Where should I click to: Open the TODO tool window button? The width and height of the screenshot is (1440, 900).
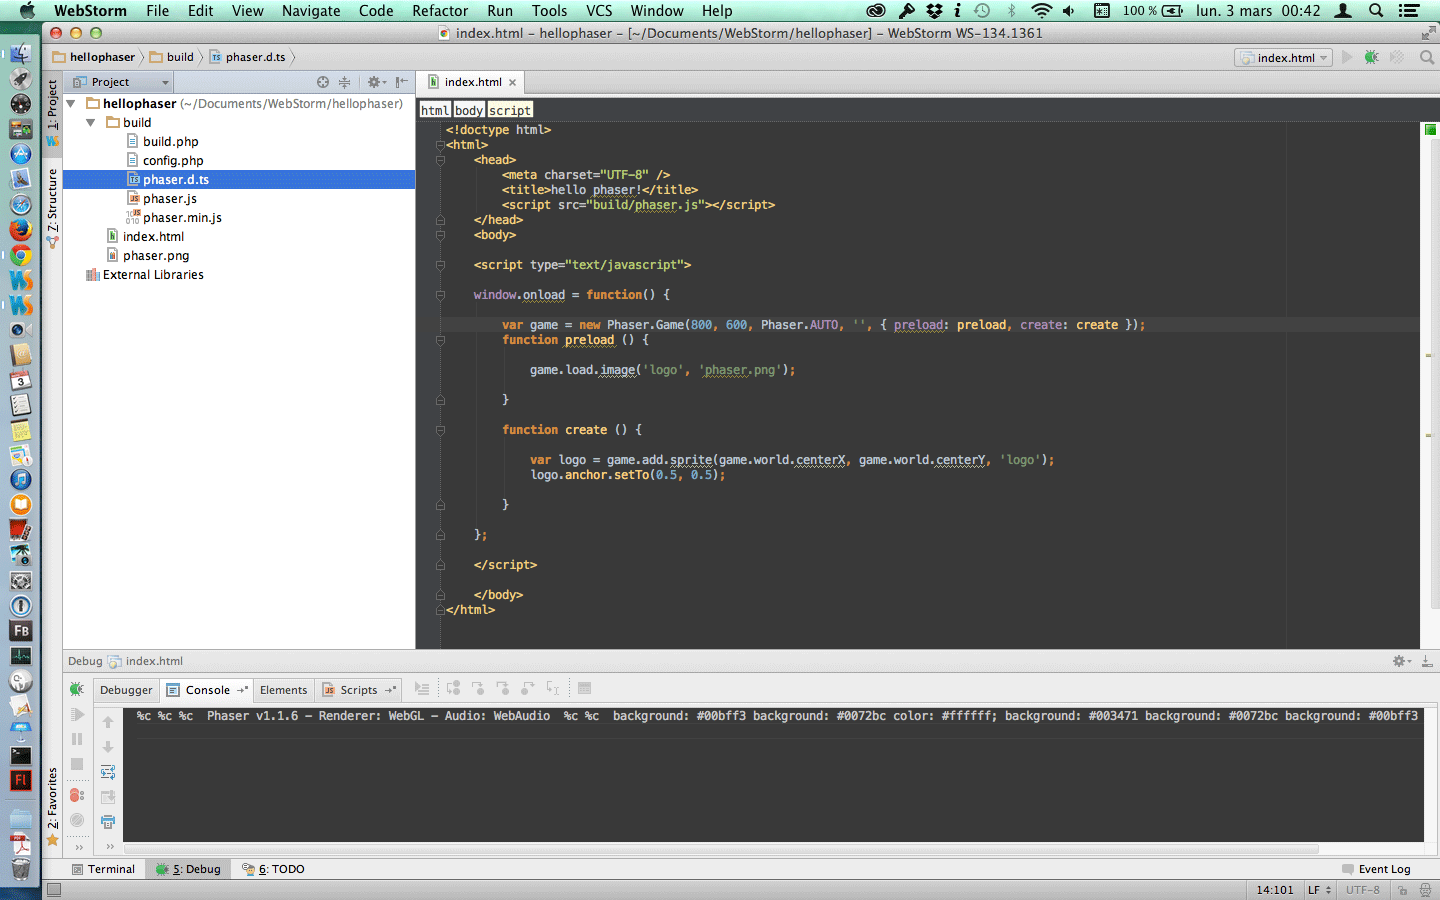pyautogui.click(x=274, y=869)
